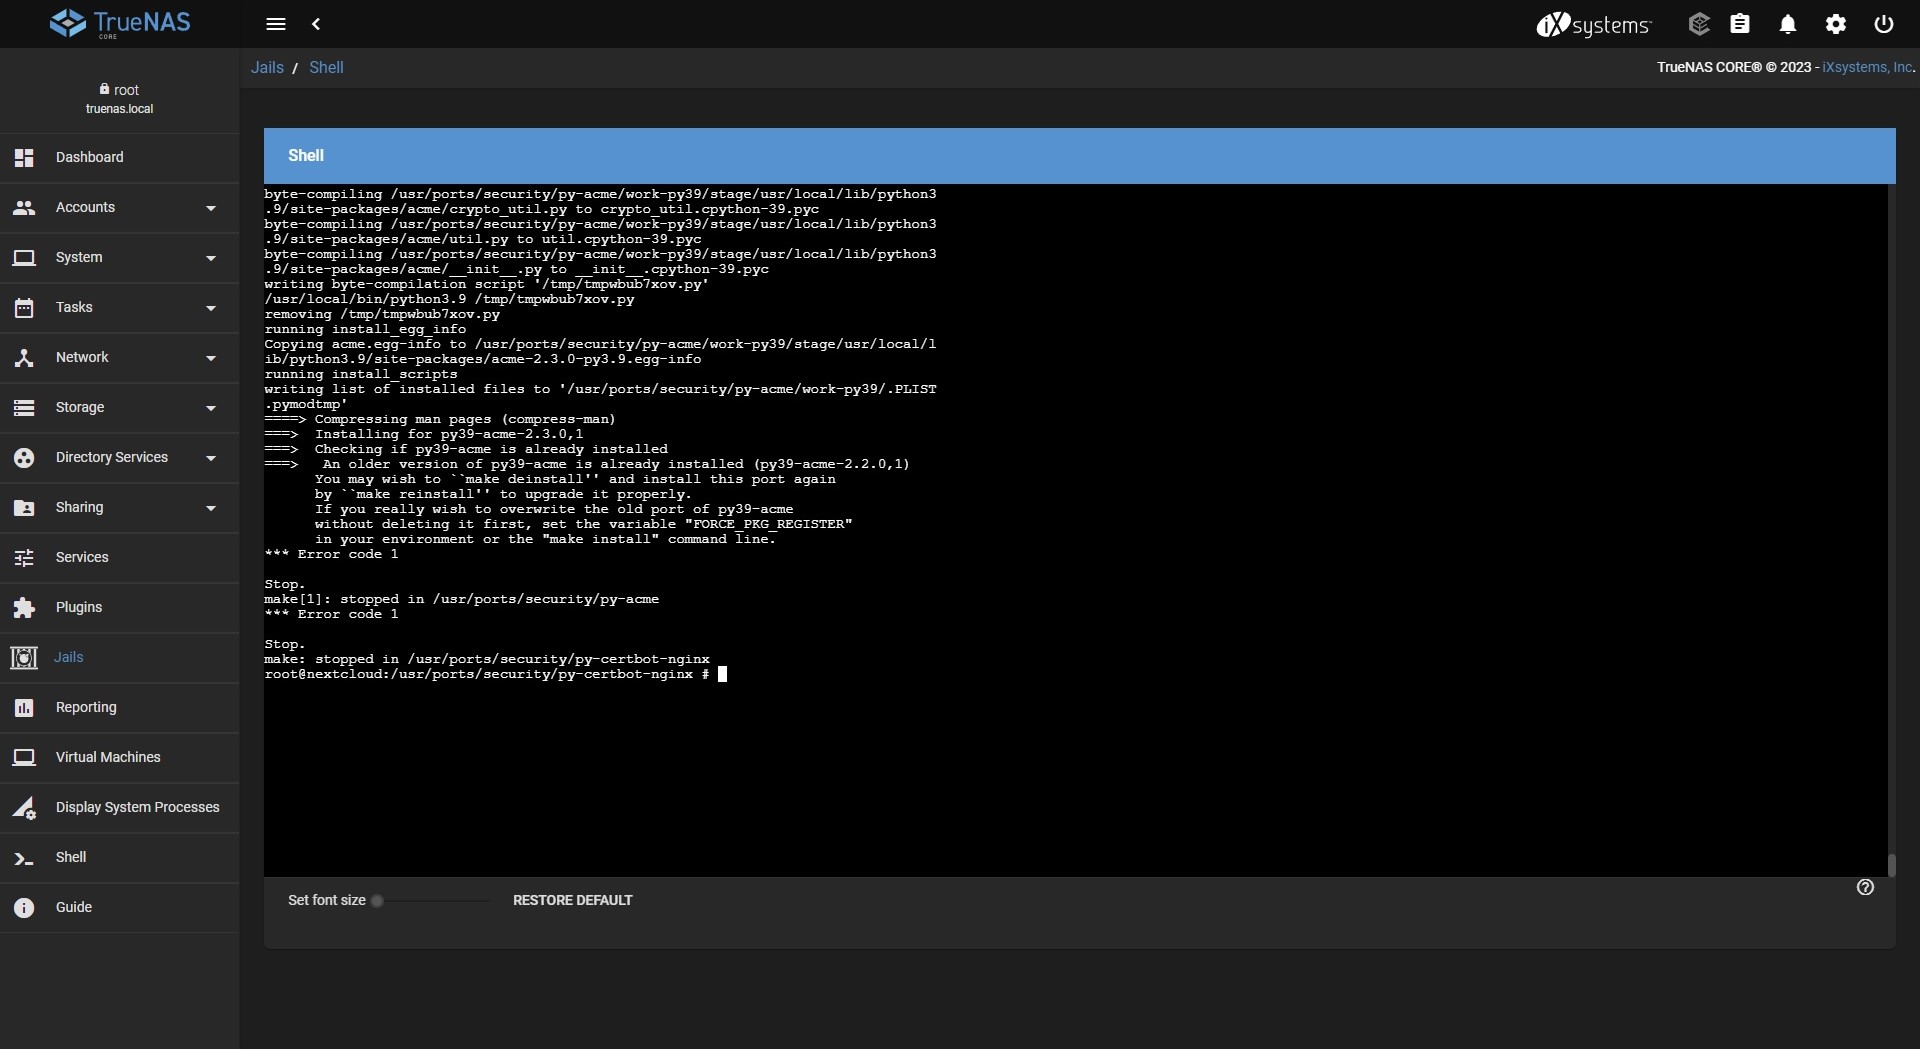Screen dimensions: 1920x1049
Task: Open the TrueCommand status icon
Action: click(x=1699, y=24)
